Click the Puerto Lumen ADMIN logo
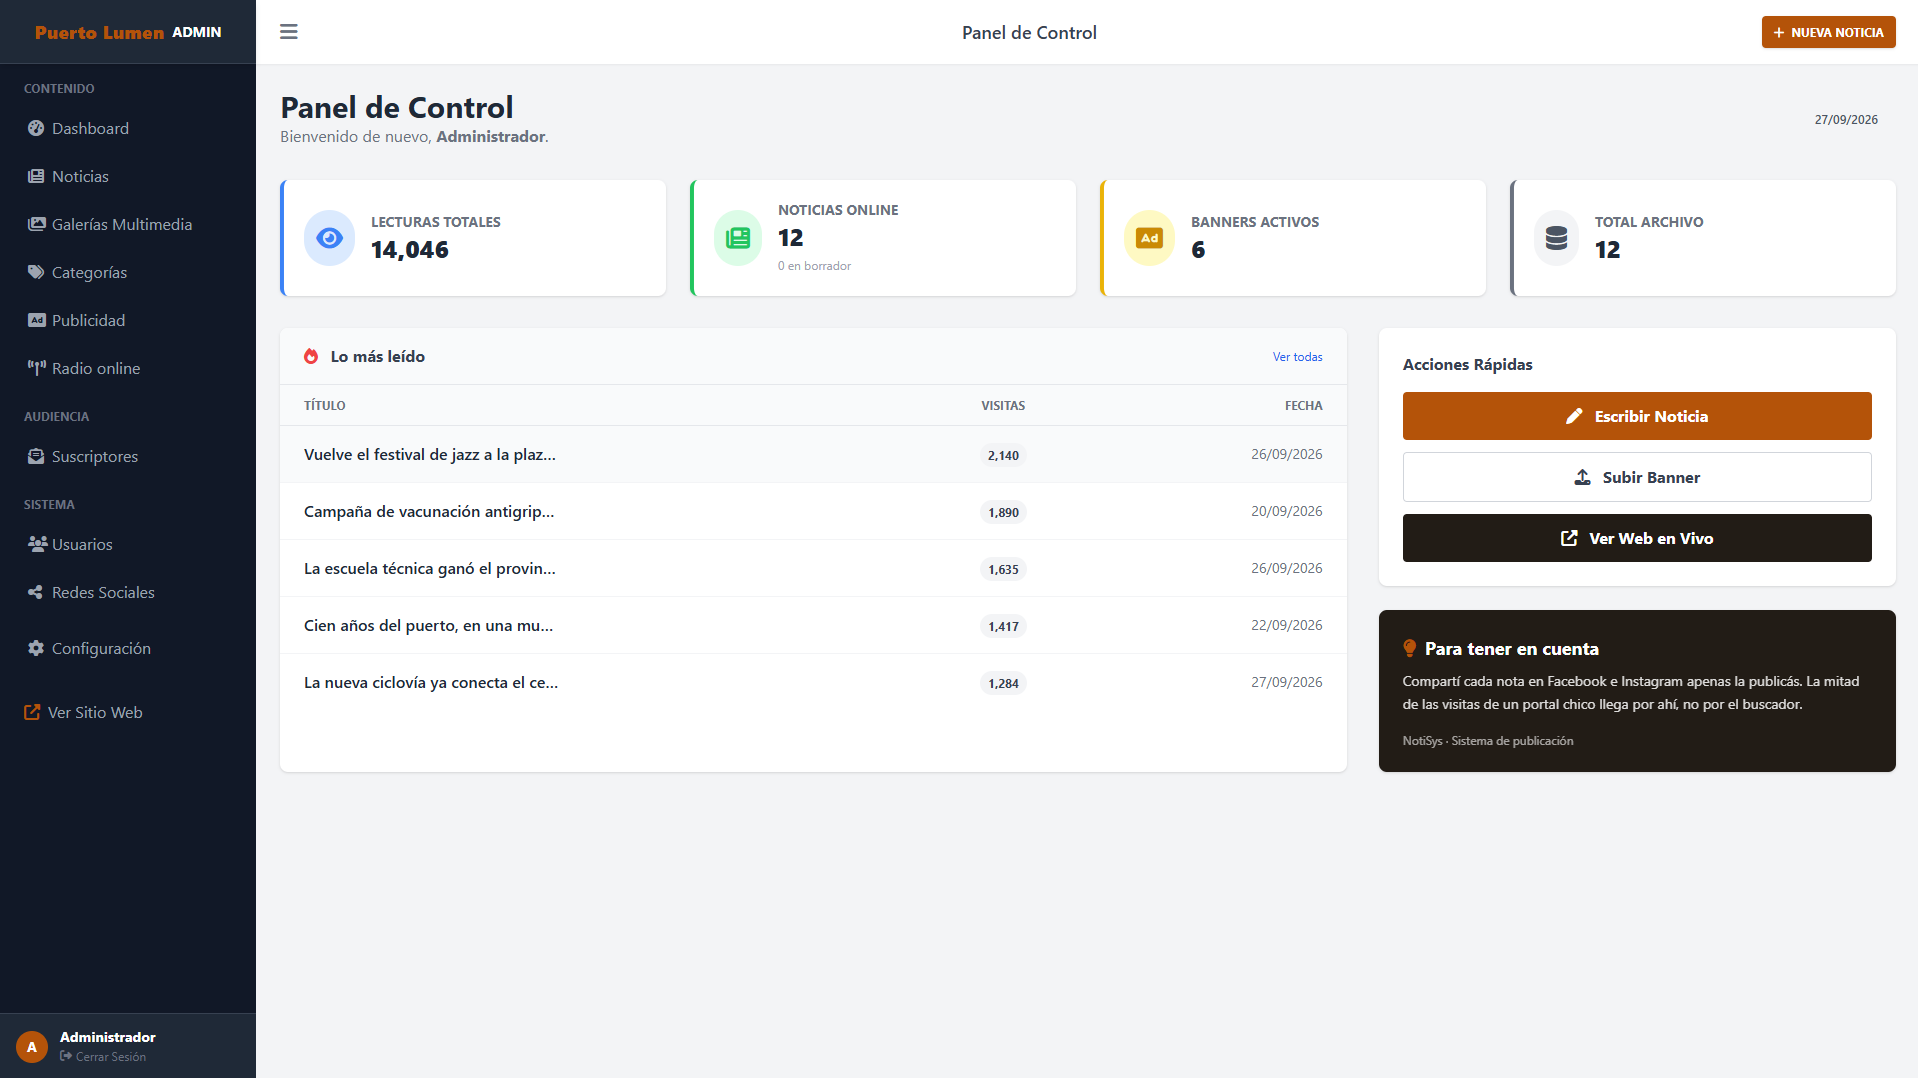The image size is (1918, 1078). click(128, 32)
